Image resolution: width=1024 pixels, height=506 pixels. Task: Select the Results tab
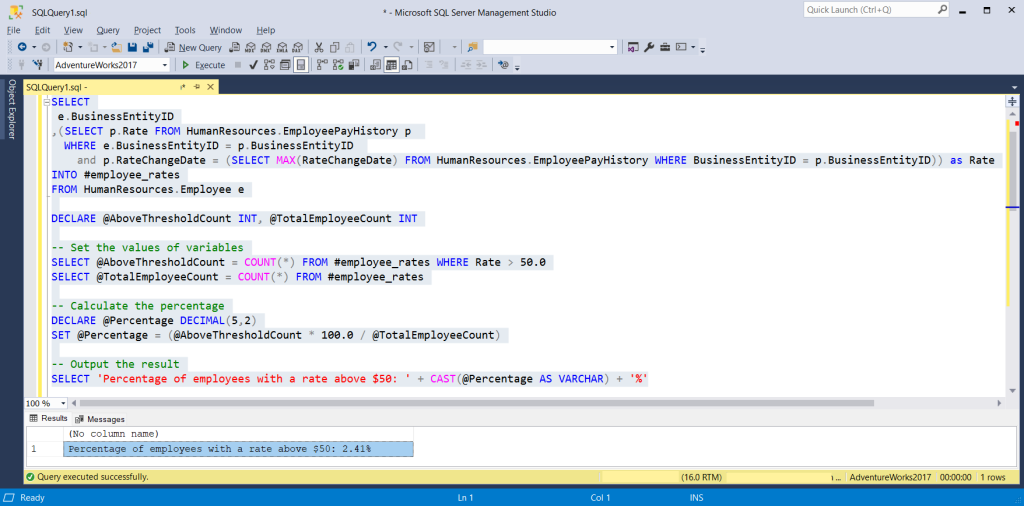(x=49, y=419)
